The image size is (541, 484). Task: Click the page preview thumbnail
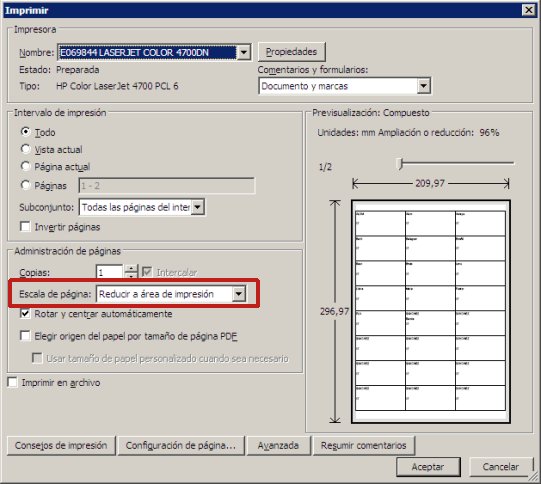(431, 312)
